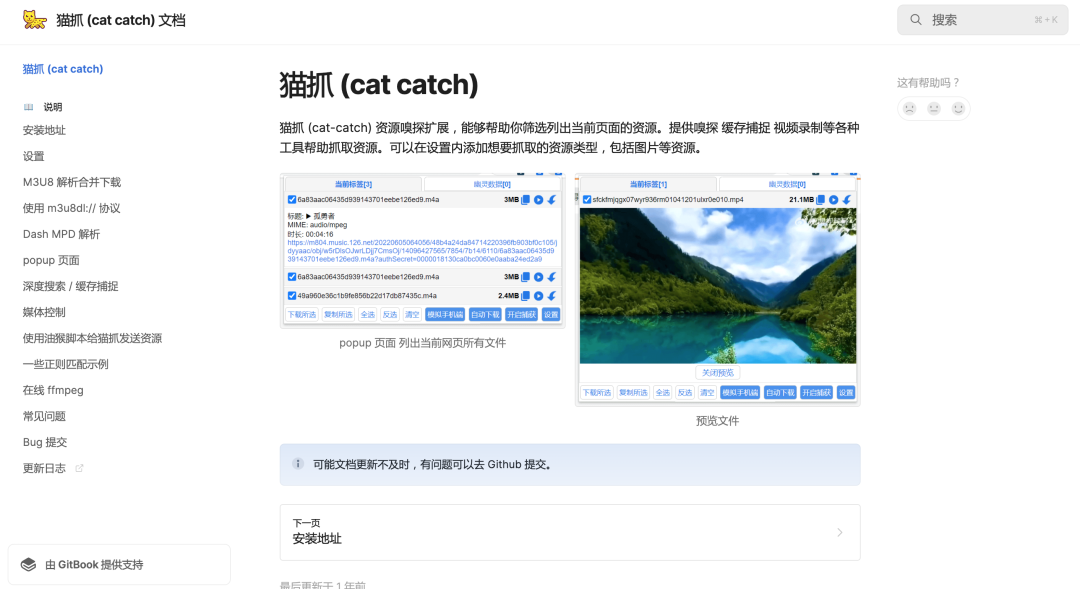
Task: Click external link icon beside 更新日志
Action: pos(79,468)
